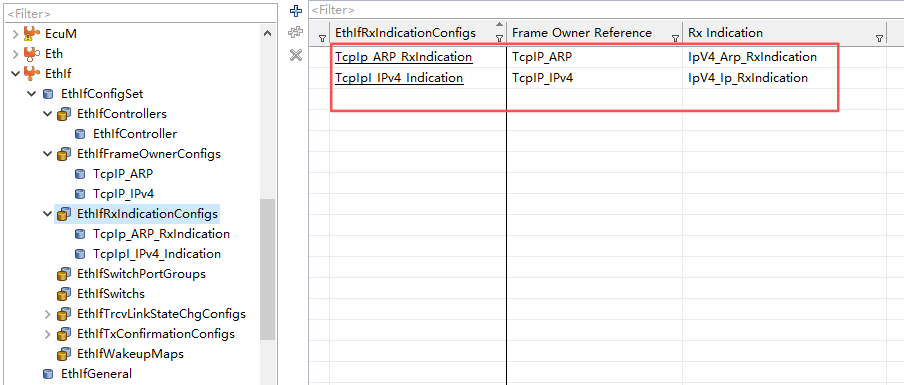This screenshot has width=904, height=385.
Task: Click filter funnel in Rx Indication column
Action: (879, 38)
